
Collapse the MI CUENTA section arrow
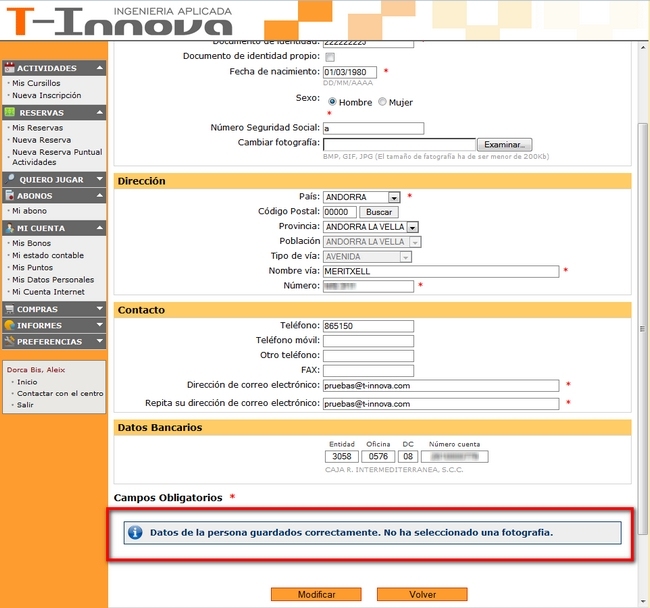(x=100, y=228)
